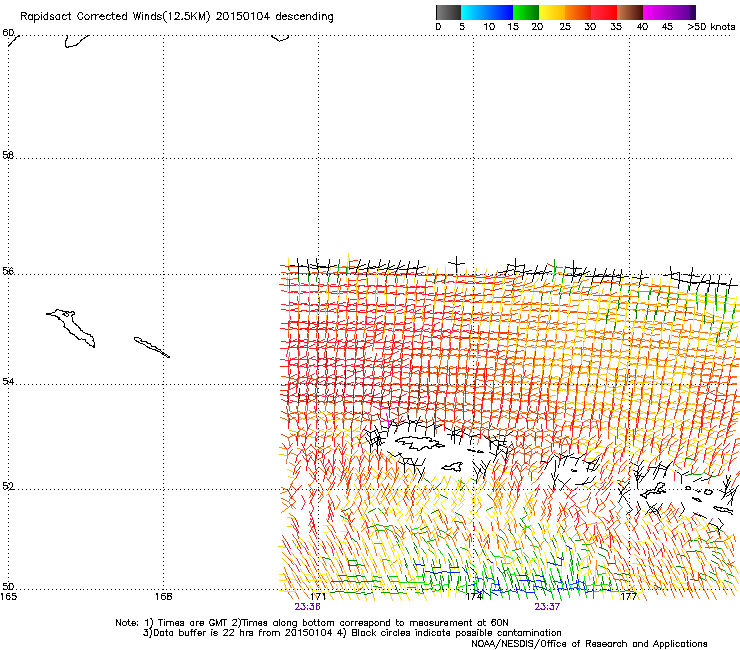
Task: Click the legend tick label 45
Action: (667, 27)
